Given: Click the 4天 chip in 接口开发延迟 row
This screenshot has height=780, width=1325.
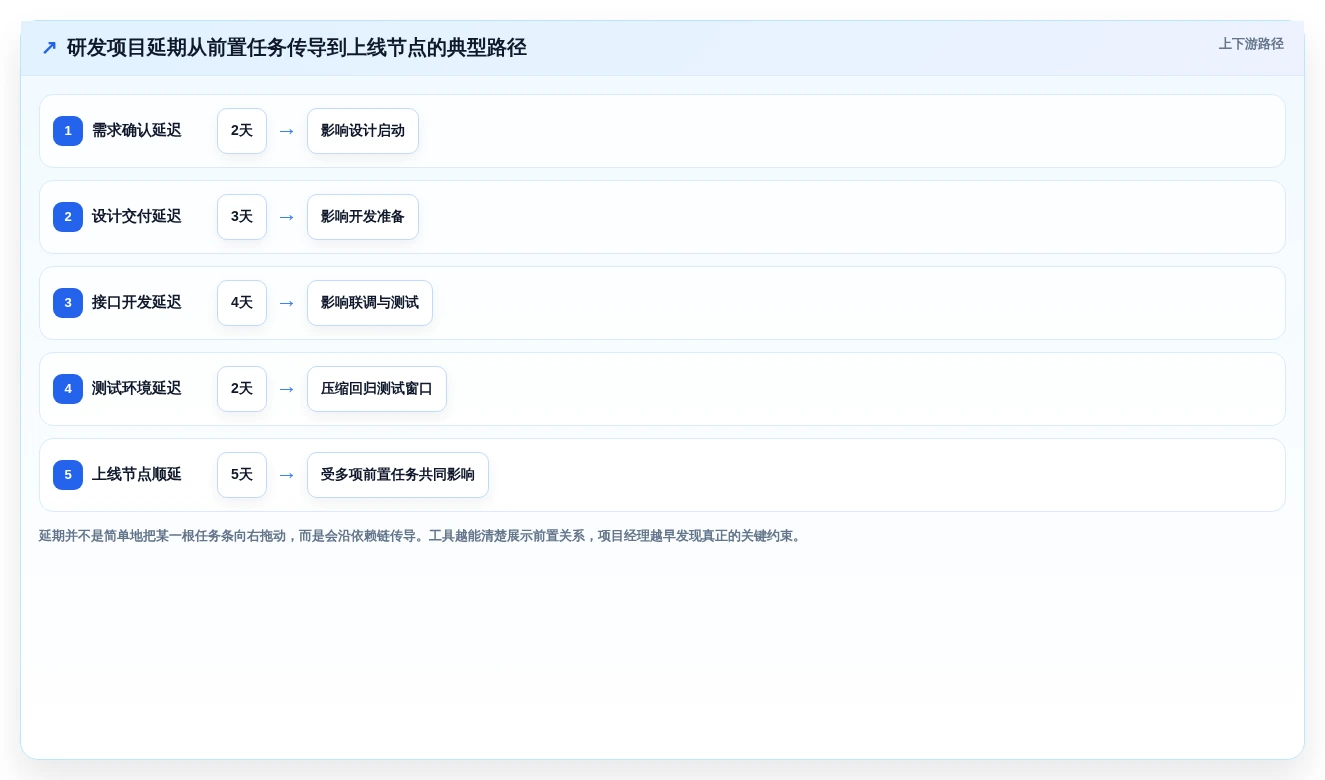Looking at the screenshot, I should 242,303.
